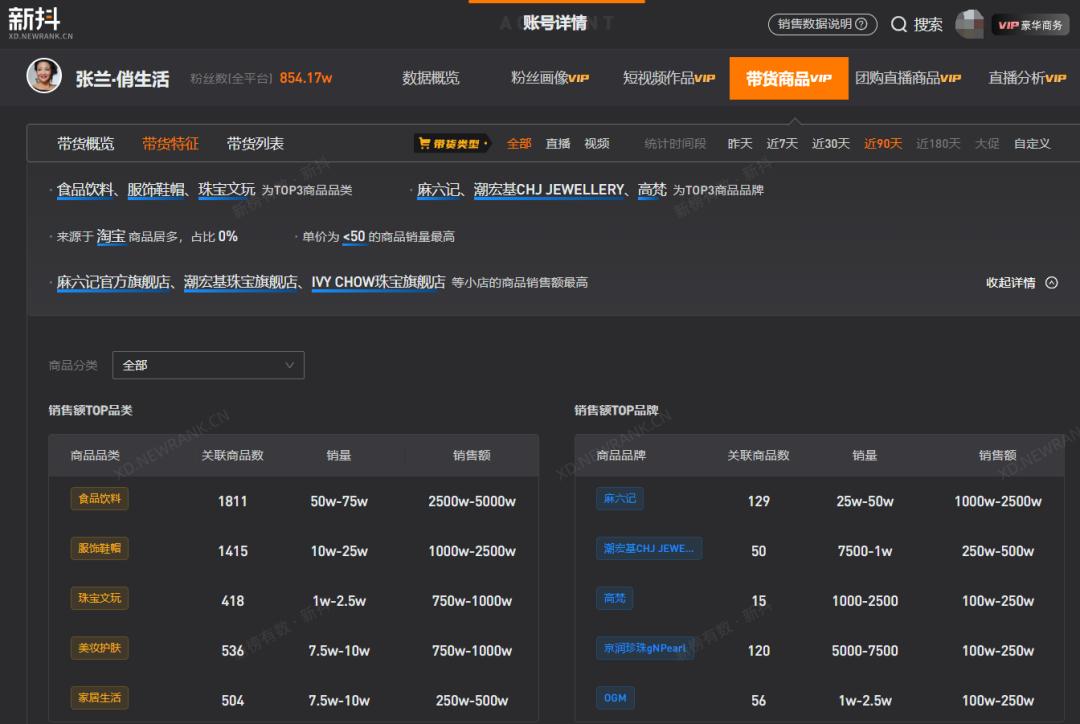Choose the 近90天 time range
Image resolution: width=1080 pixels, height=724 pixels.
coord(882,143)
